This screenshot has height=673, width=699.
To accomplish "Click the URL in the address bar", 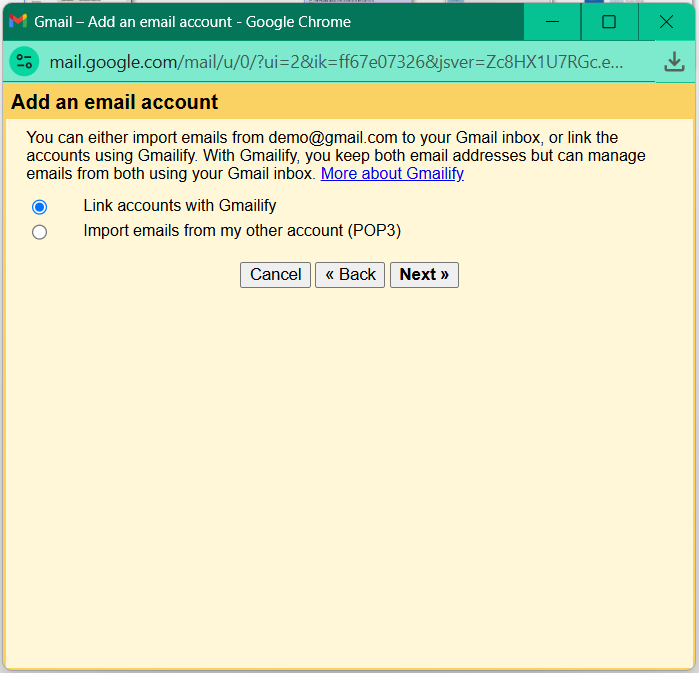I will 336,62.
